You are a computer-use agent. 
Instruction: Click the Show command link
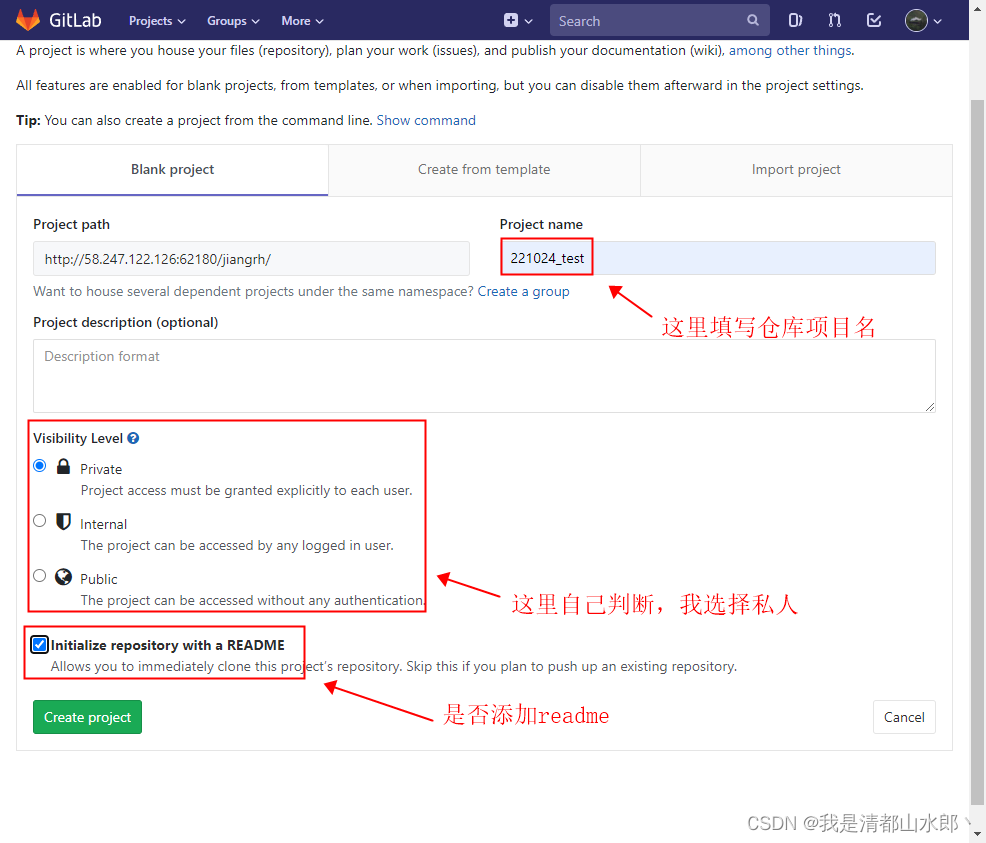426,120
